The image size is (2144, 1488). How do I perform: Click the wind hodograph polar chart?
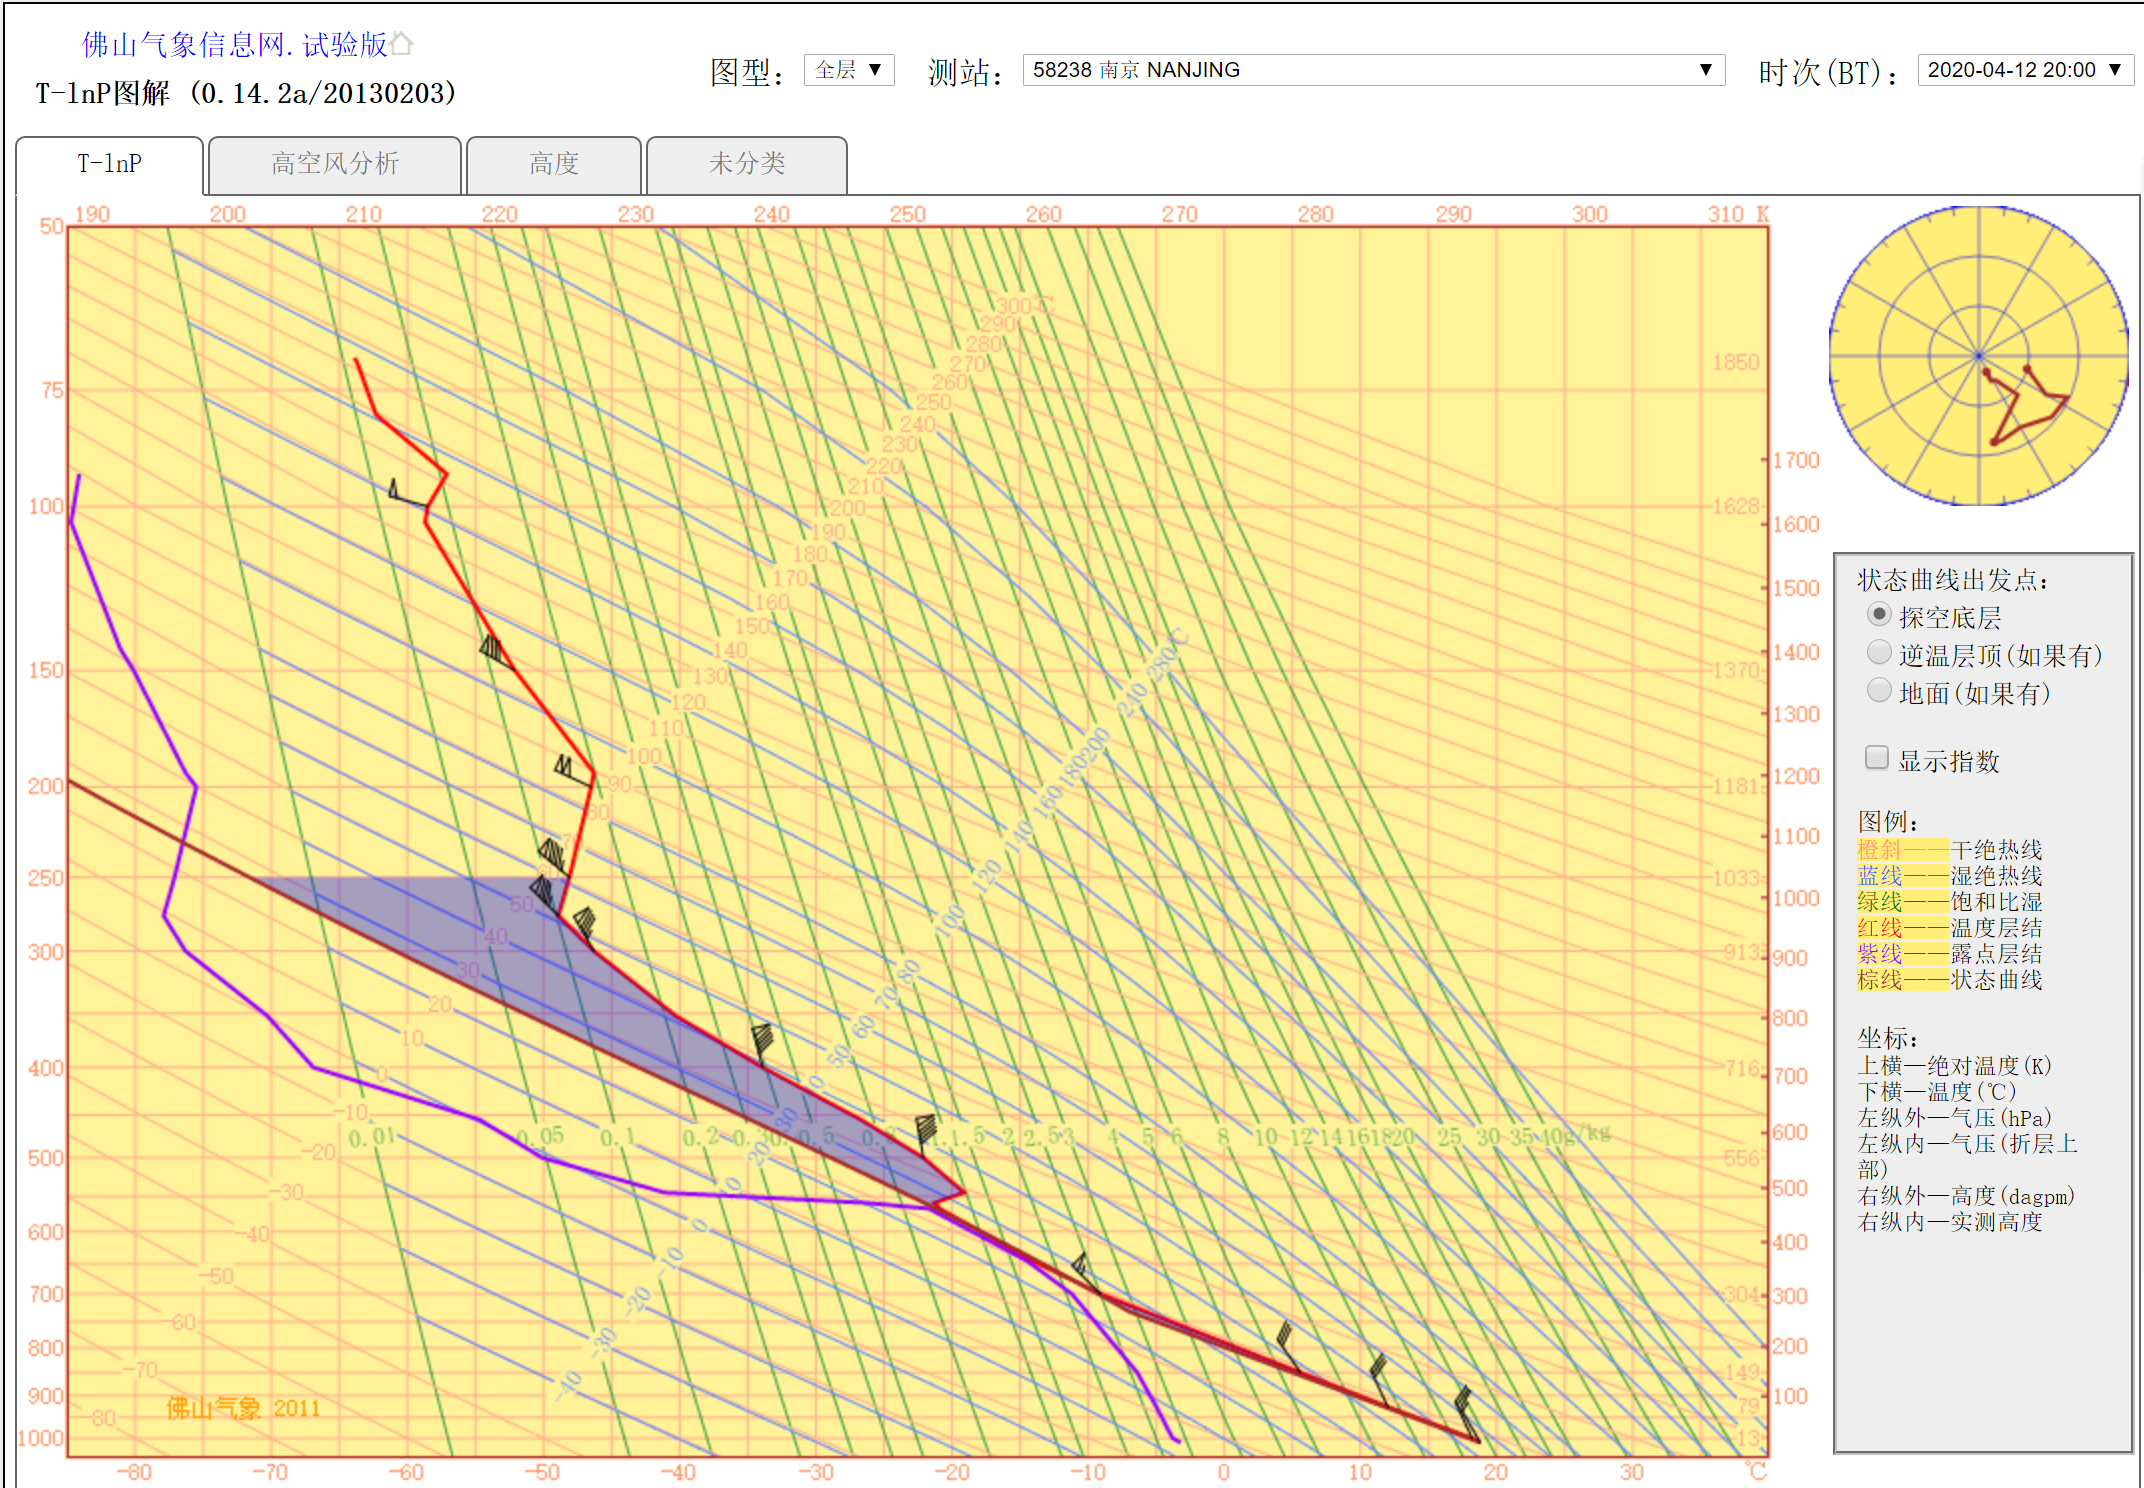click(x=1978, y=356)
